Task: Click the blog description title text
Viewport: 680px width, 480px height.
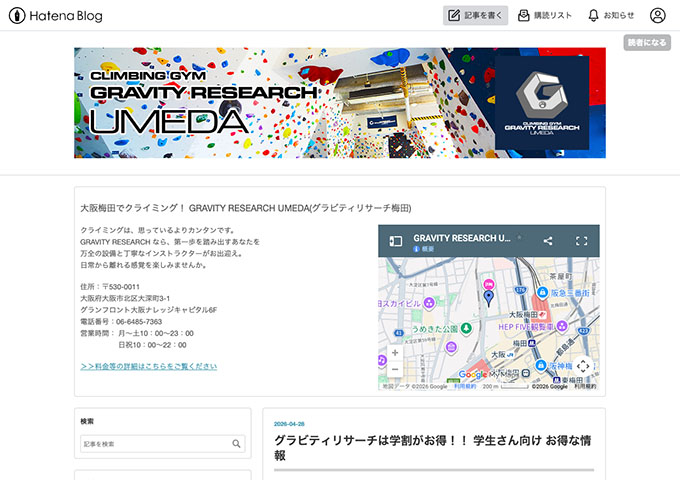Action: [245, 208]
